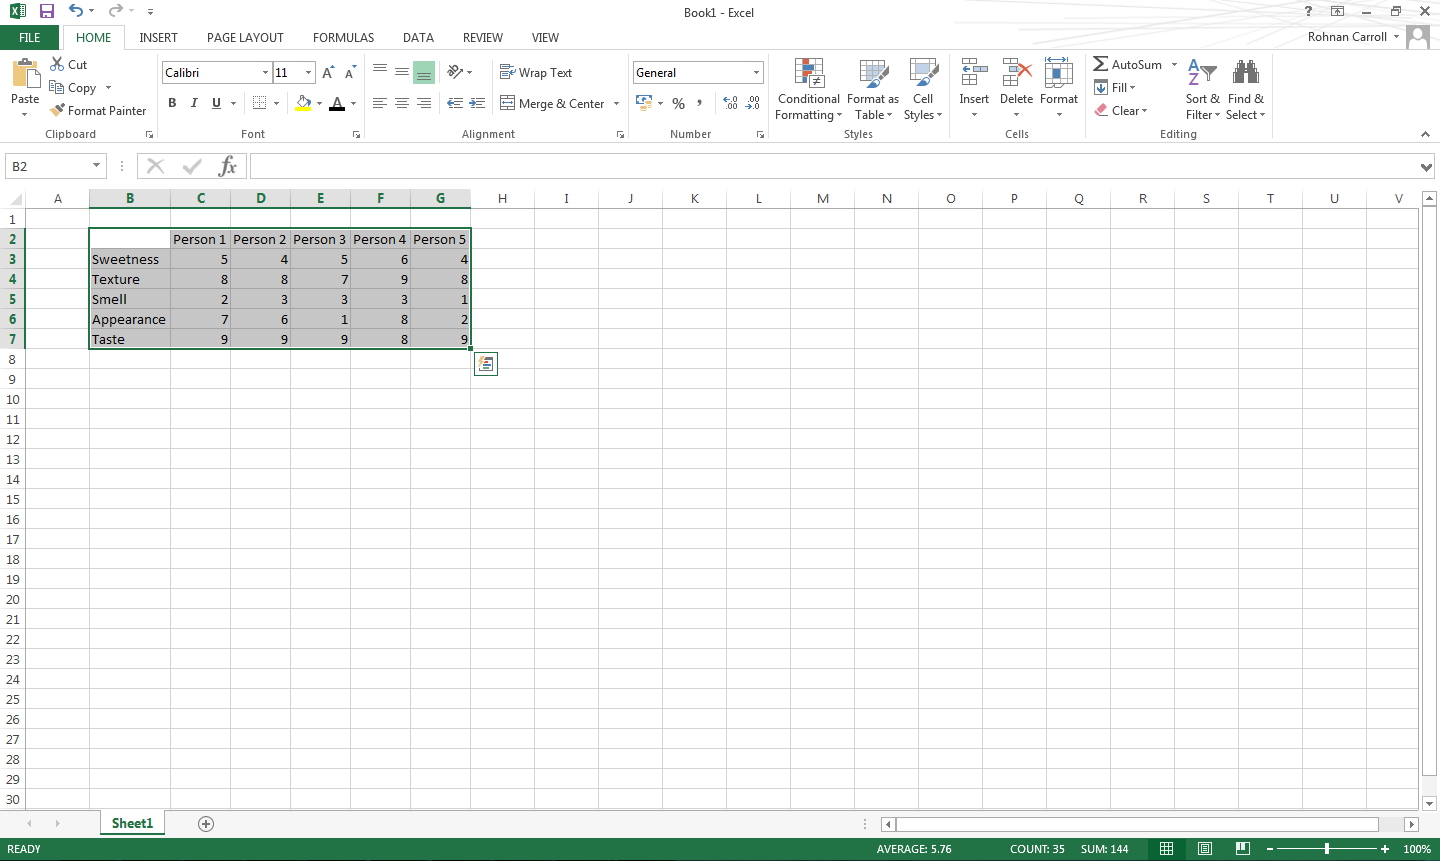Click the Paste clipboard icon

pos(25,74)
